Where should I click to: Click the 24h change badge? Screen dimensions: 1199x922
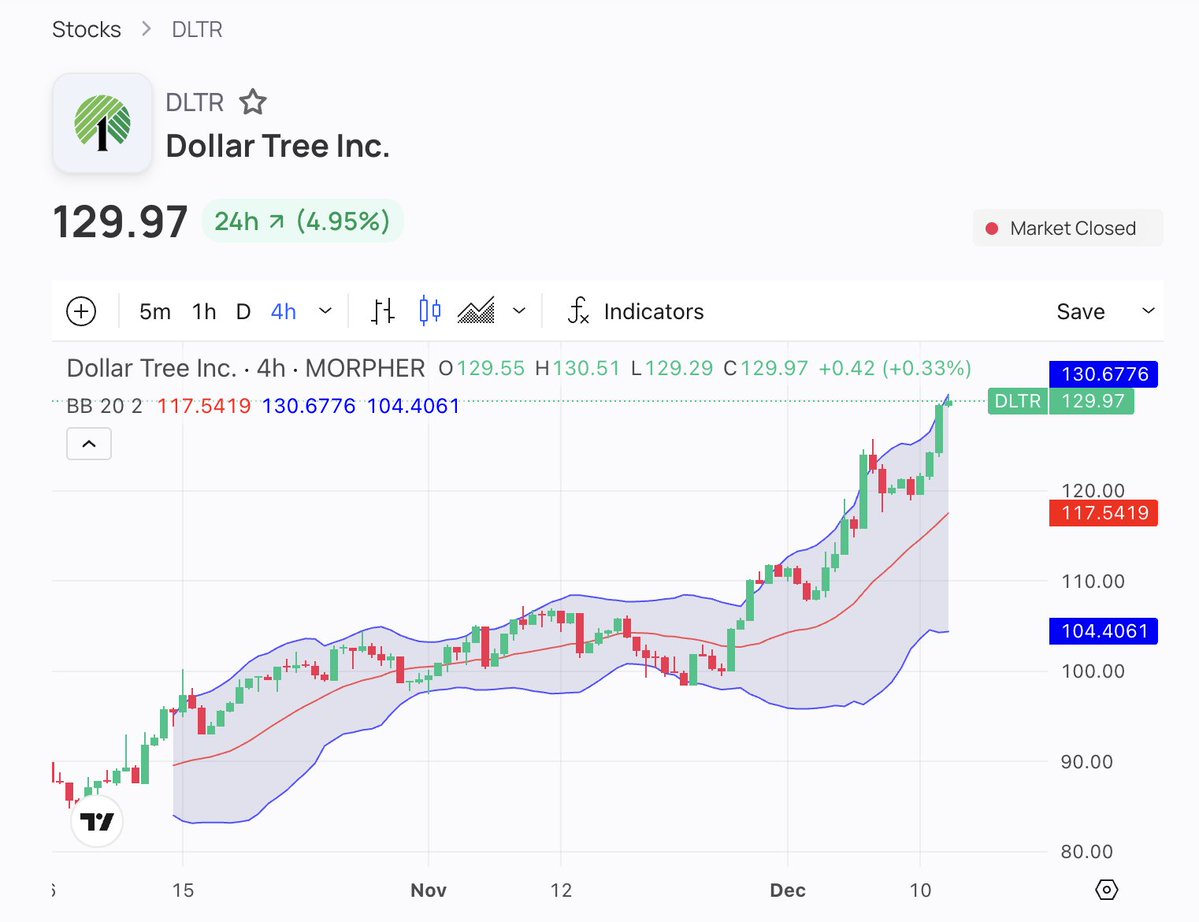[302, 221]
